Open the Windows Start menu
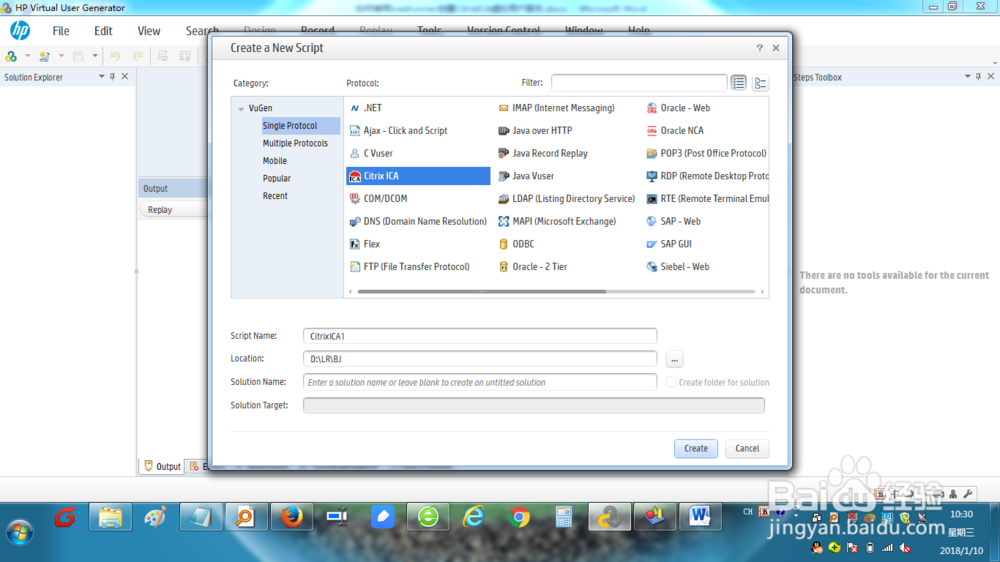The image size is (1000, 562). point(20,533)
